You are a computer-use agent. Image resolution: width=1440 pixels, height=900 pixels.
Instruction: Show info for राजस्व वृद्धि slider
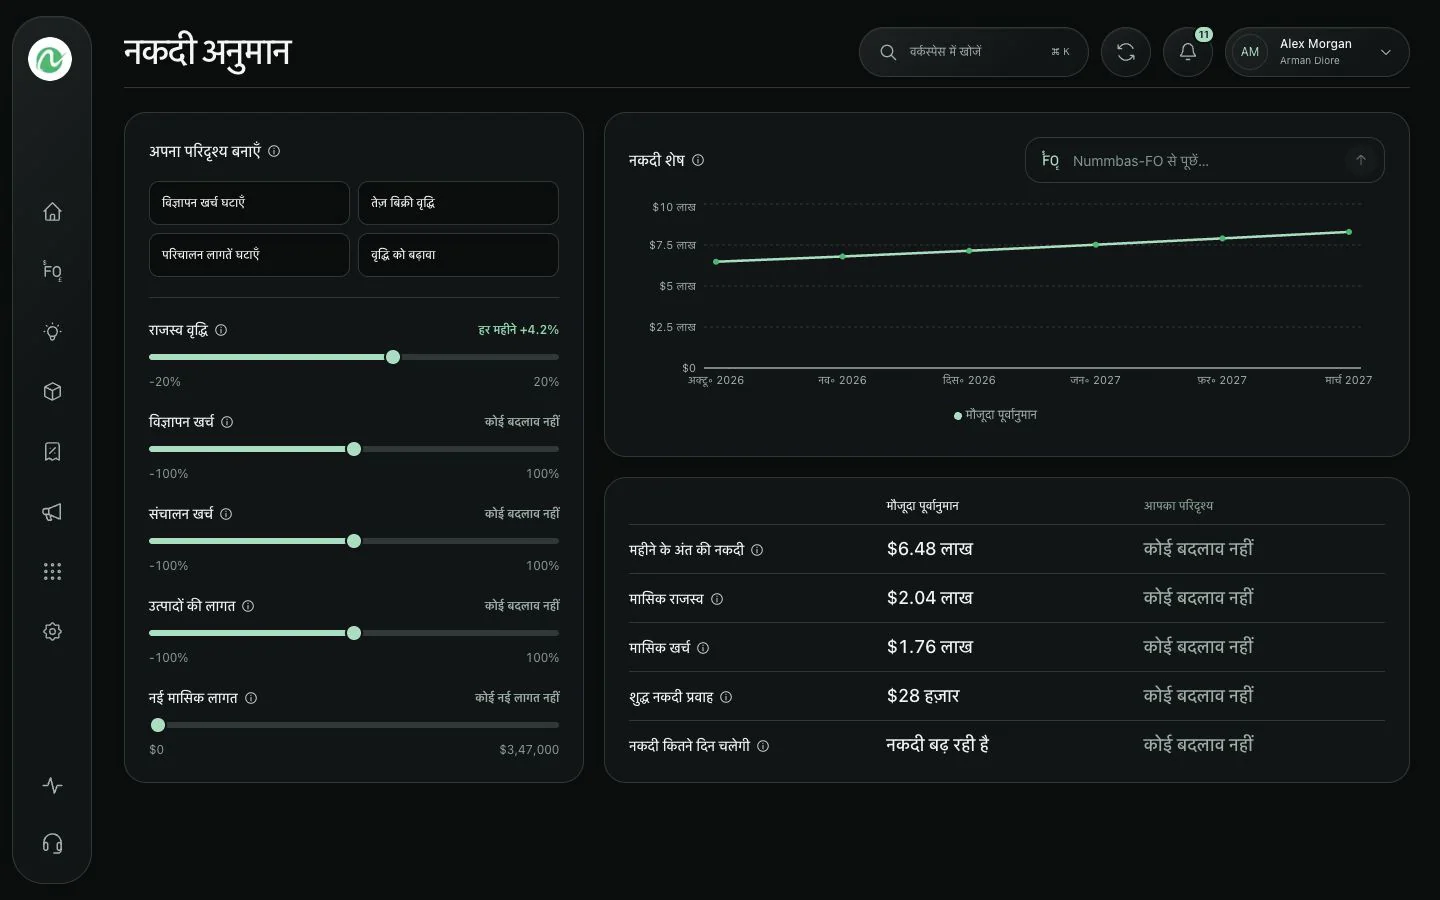click(x=221, y=330)
